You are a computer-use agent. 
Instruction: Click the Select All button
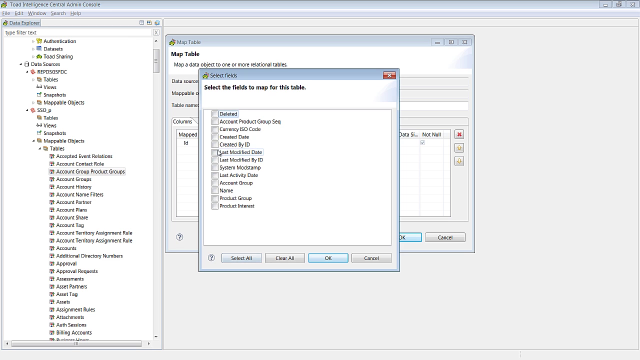[241, 258]
